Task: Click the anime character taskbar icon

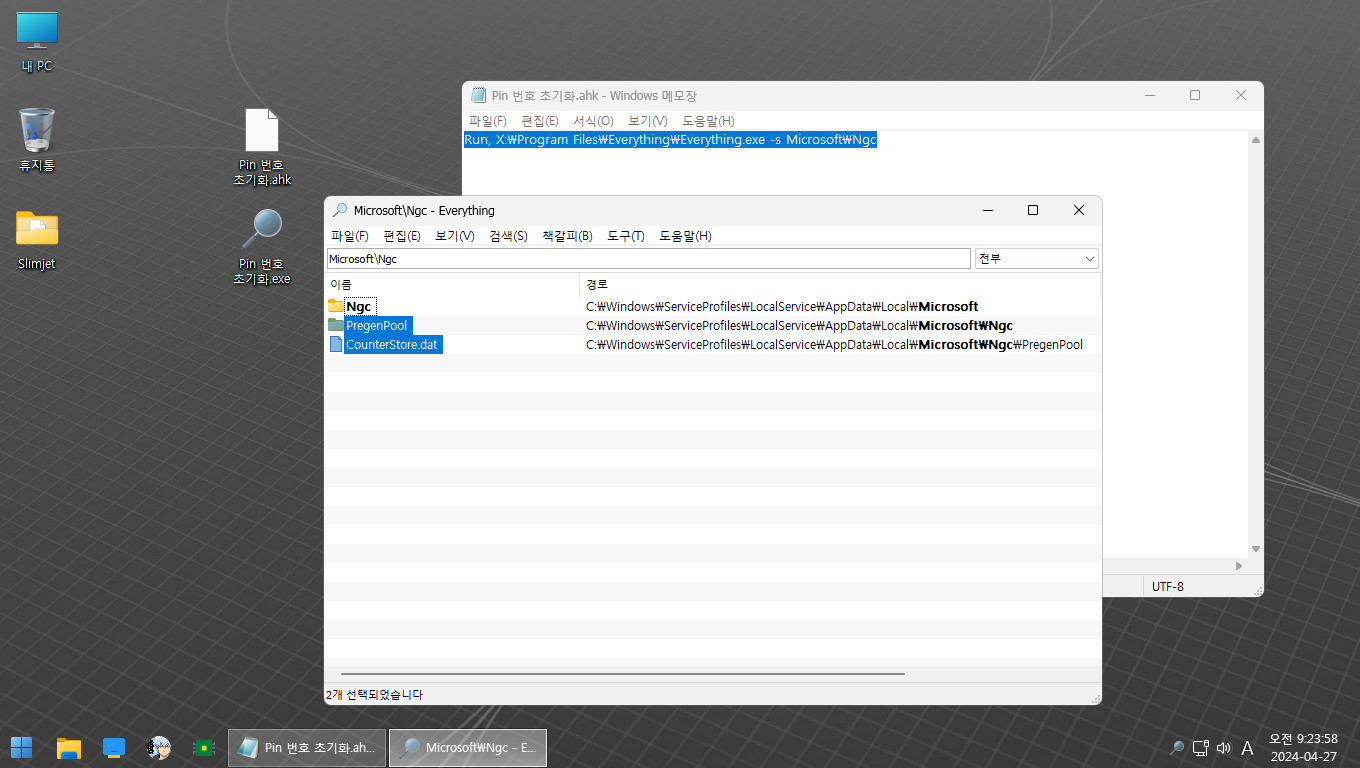Action: point(159,747)
